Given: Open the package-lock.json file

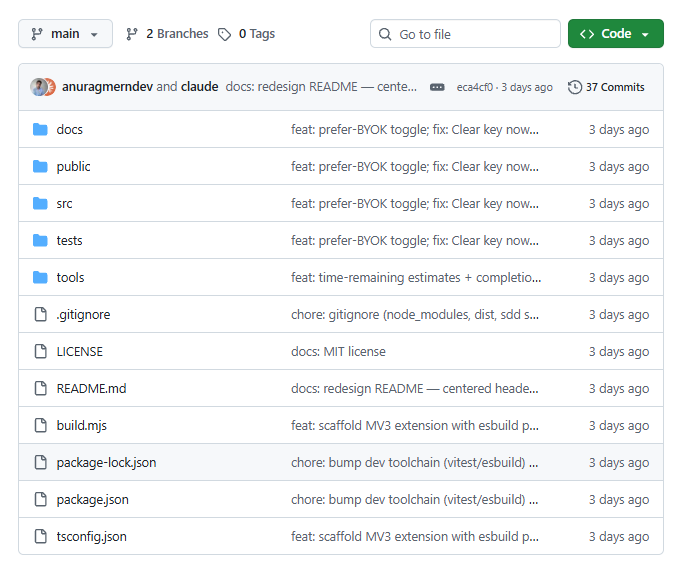Looking at the screenshot, I should tap(106, 462).
